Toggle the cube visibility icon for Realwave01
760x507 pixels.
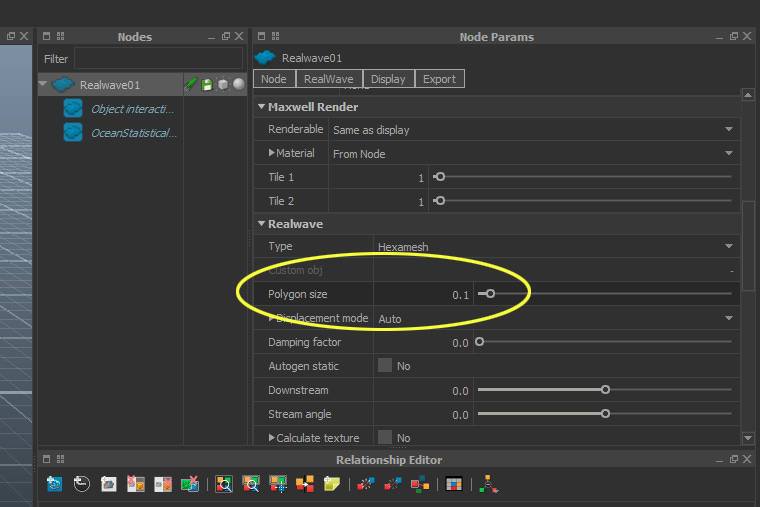coord(223,84)
